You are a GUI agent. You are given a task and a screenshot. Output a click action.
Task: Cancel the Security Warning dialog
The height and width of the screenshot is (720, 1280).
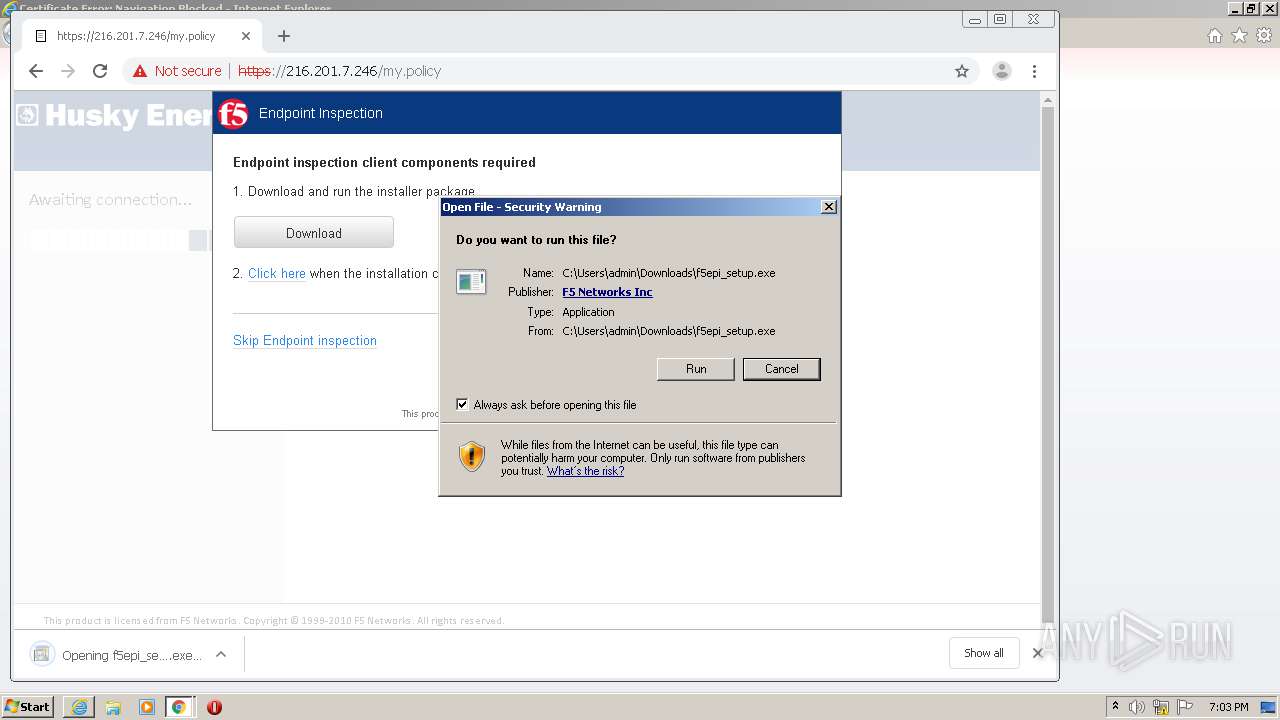[x=781, y=369]
